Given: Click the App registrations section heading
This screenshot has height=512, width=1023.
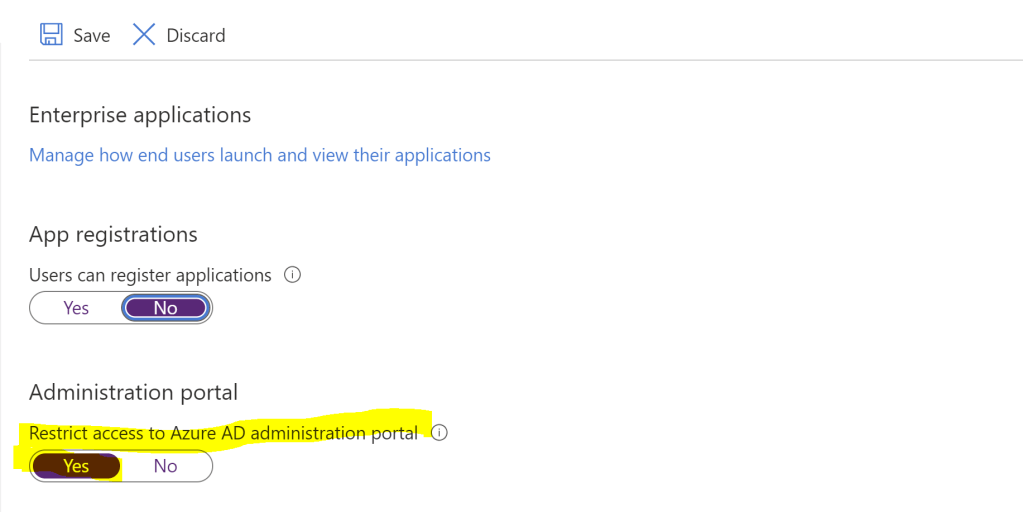Looking at the screenshot, I should coord(113,234).
